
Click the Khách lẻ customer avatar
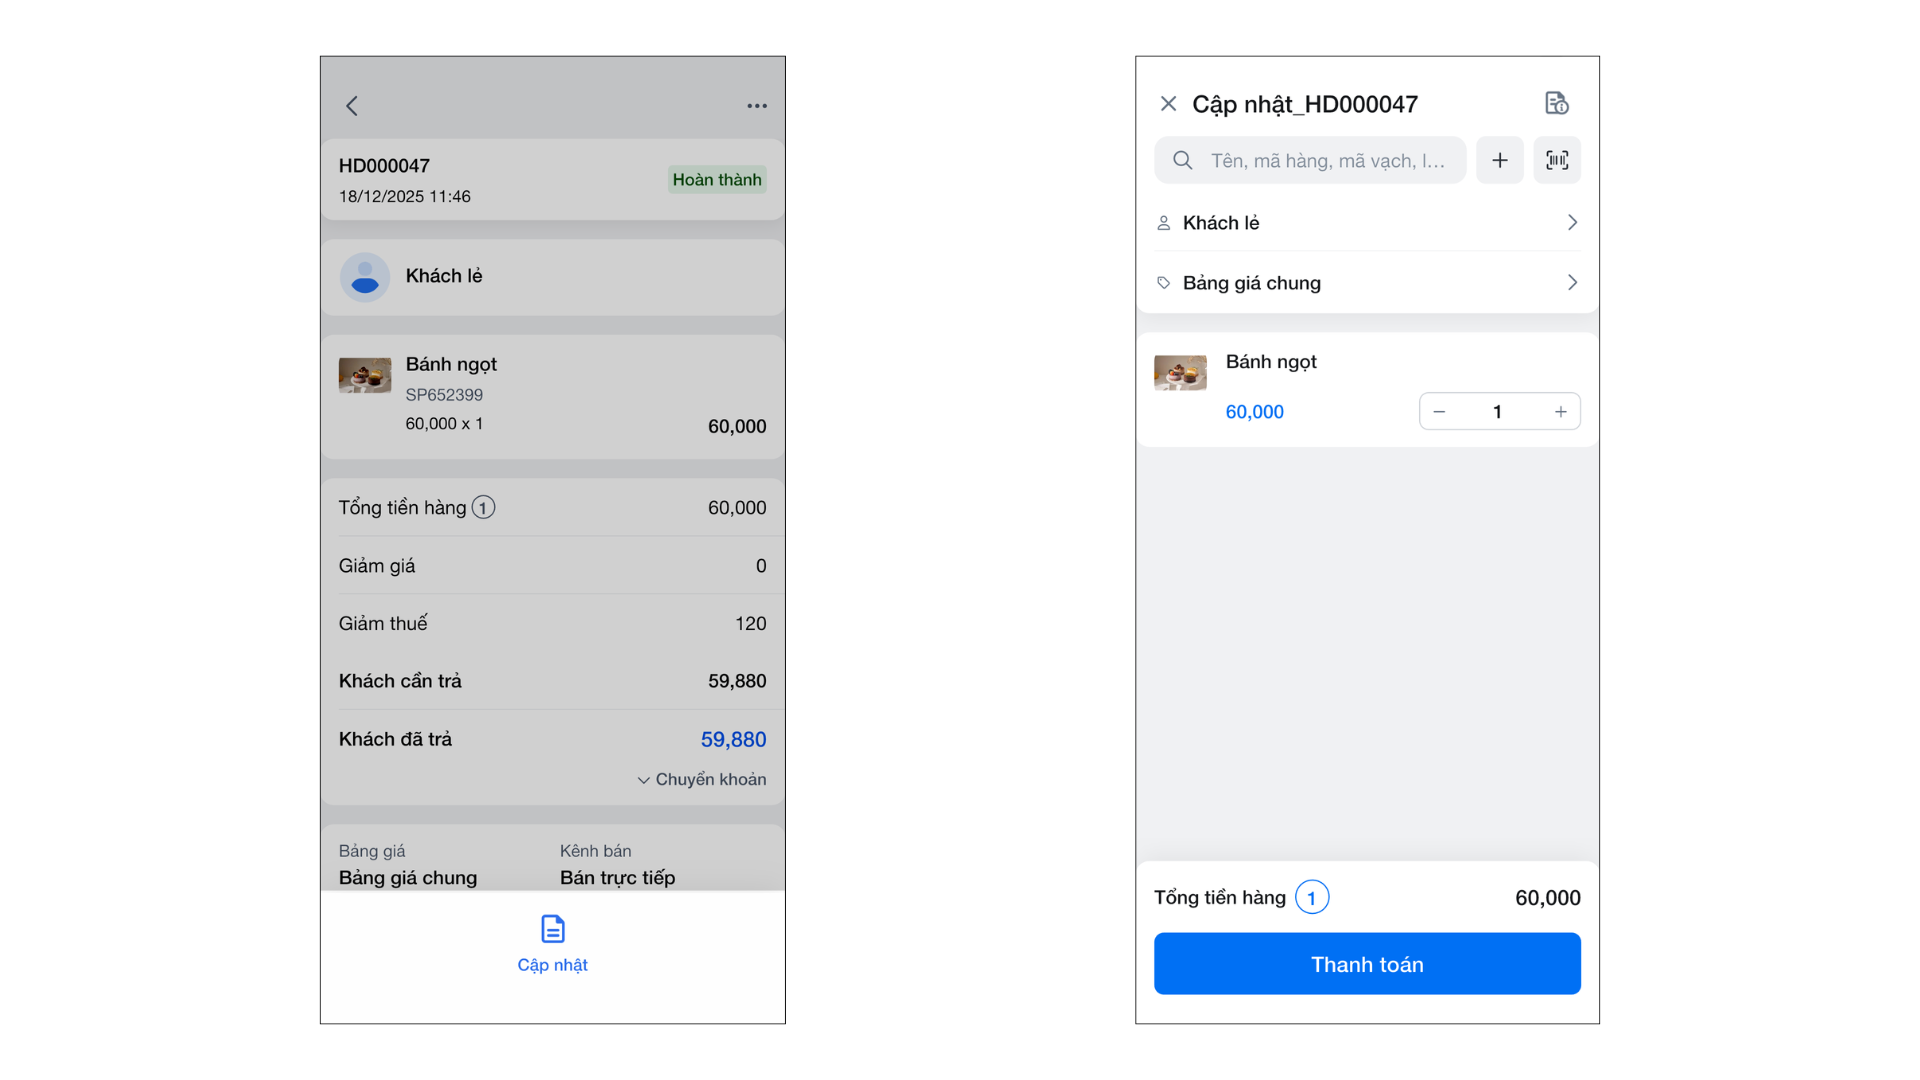[365, 277]
